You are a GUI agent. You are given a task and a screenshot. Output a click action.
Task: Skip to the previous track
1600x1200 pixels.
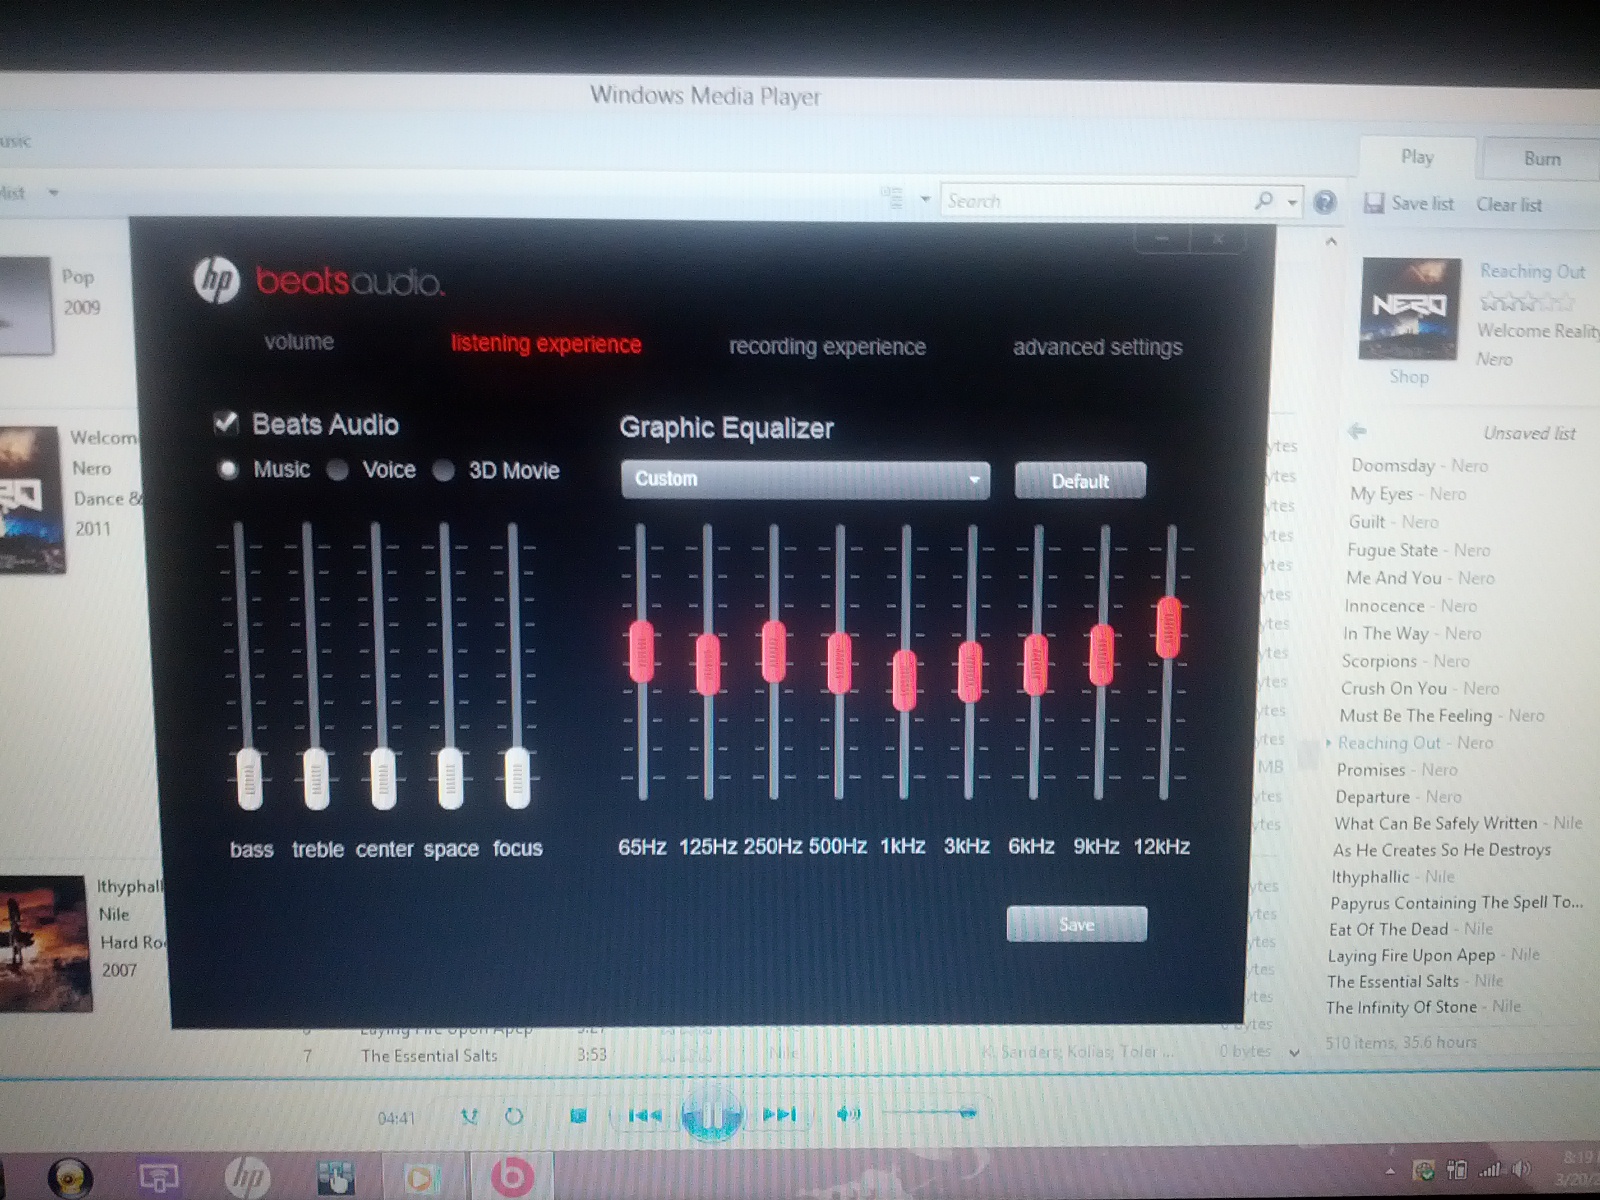[644, 1115]
